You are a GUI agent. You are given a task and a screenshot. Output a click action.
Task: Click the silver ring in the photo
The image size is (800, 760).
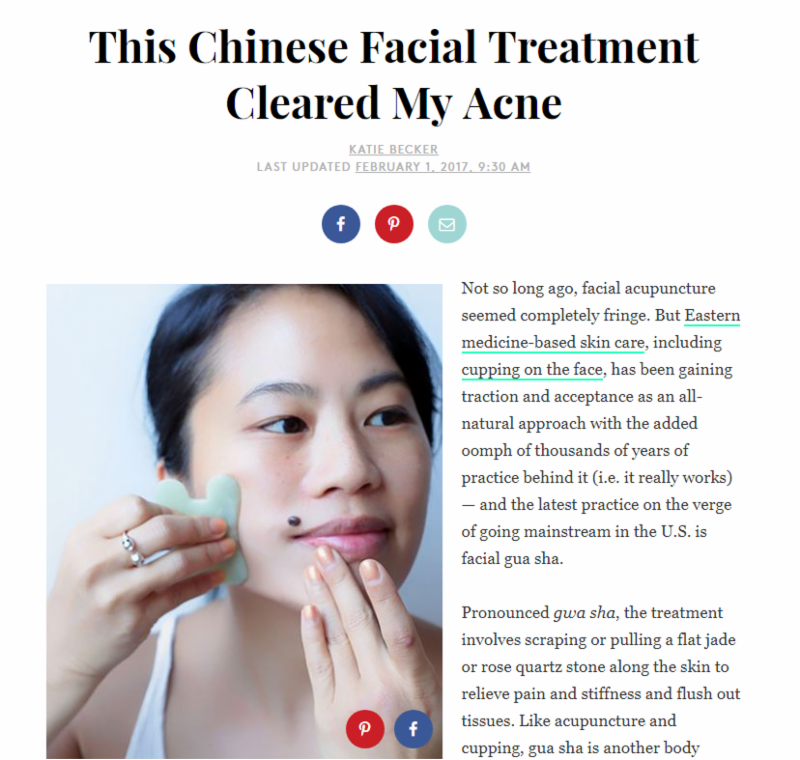coord(132,548)
